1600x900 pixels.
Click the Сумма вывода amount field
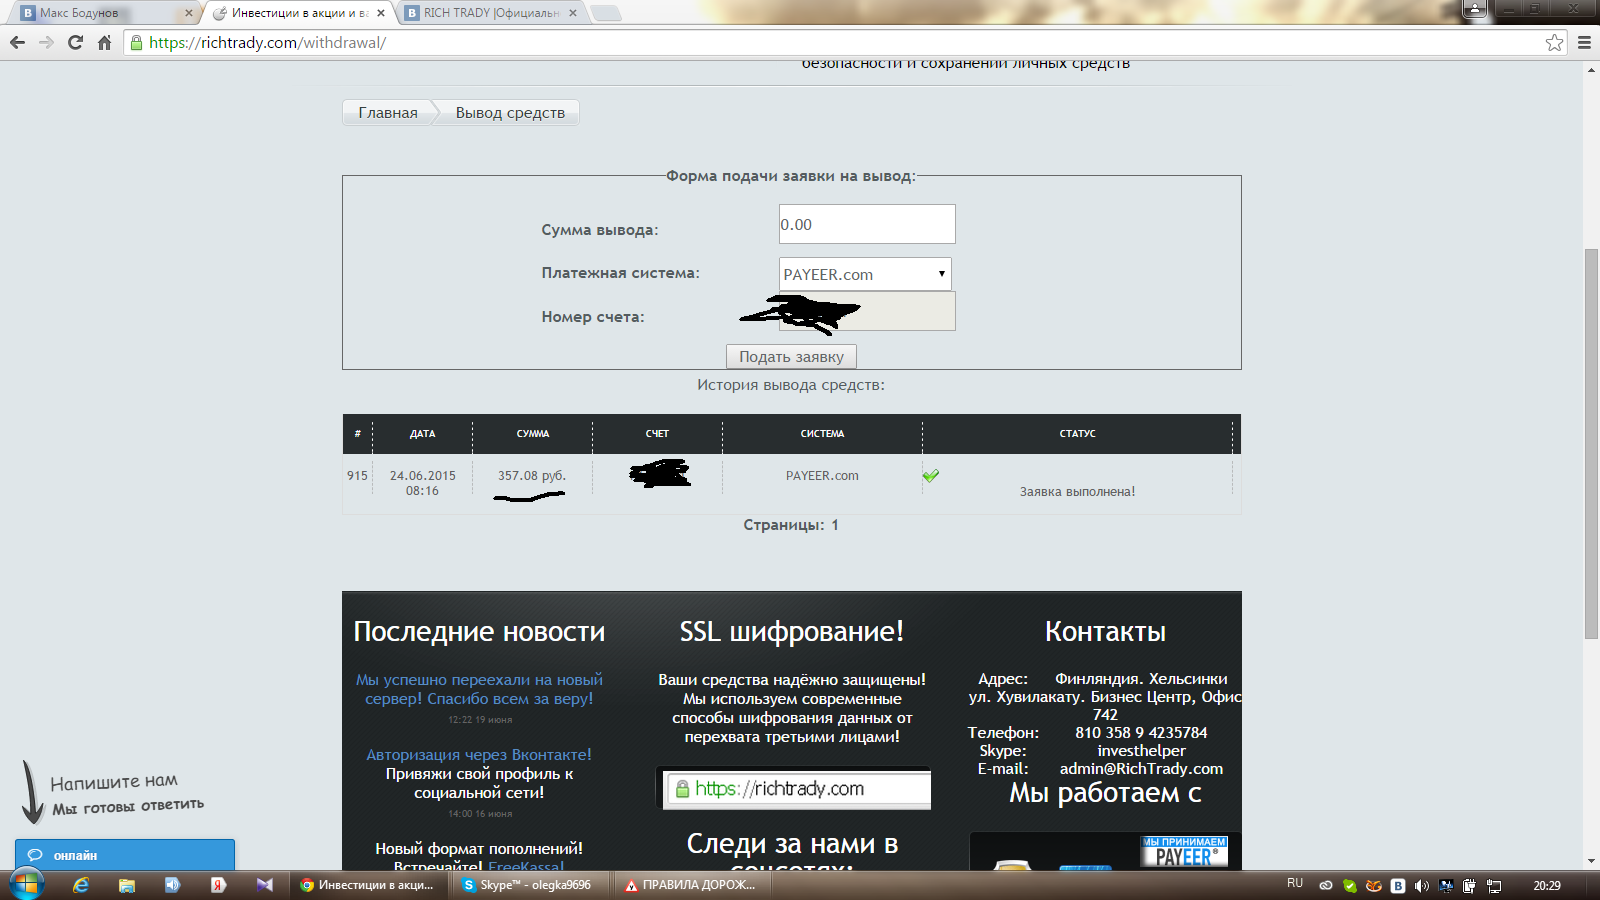pyautogui.click(x=867, y=224)
